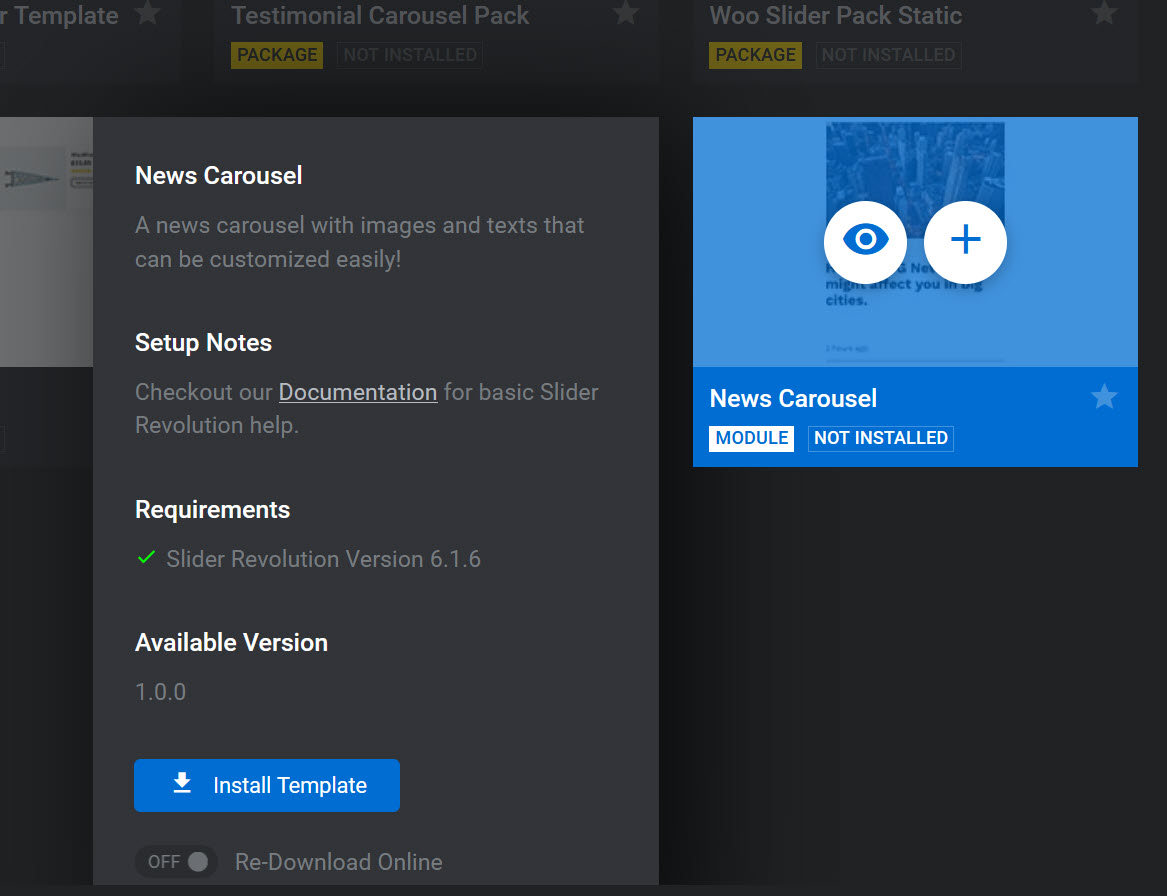Image resolution: width=1167 pixels, height=896 pixels.
Task: Click NOT INSTALLED under Woo Slider Pack Static
Action: tap(889, 55)
